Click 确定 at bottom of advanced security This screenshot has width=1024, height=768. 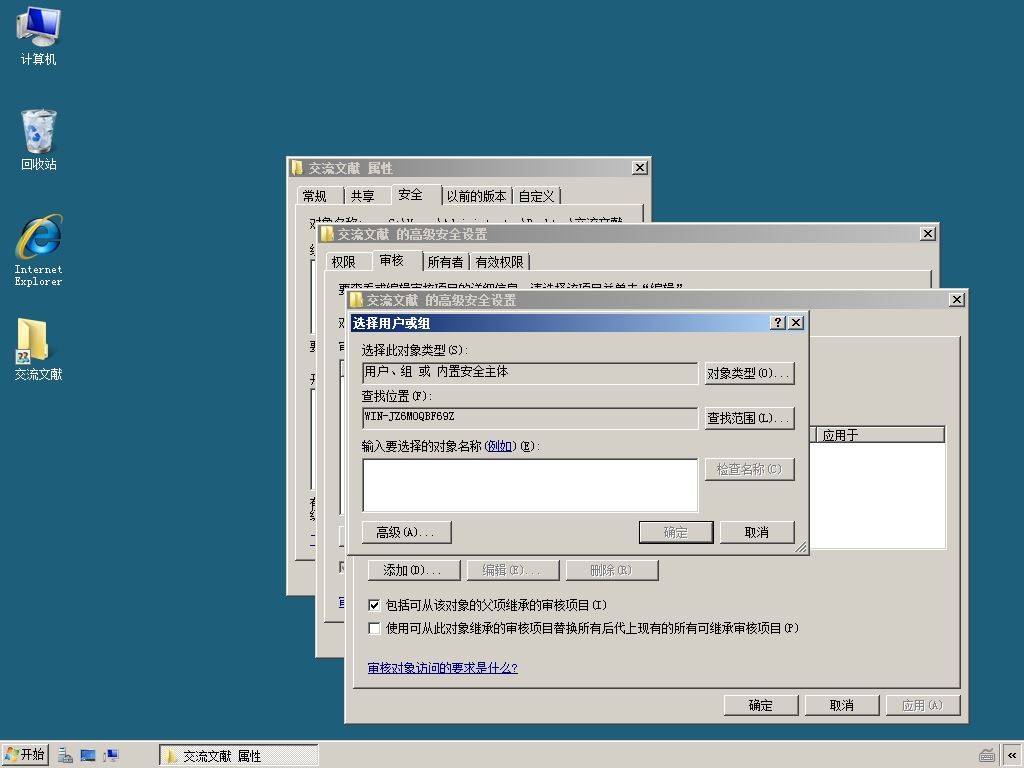click(x=761, y=705)
